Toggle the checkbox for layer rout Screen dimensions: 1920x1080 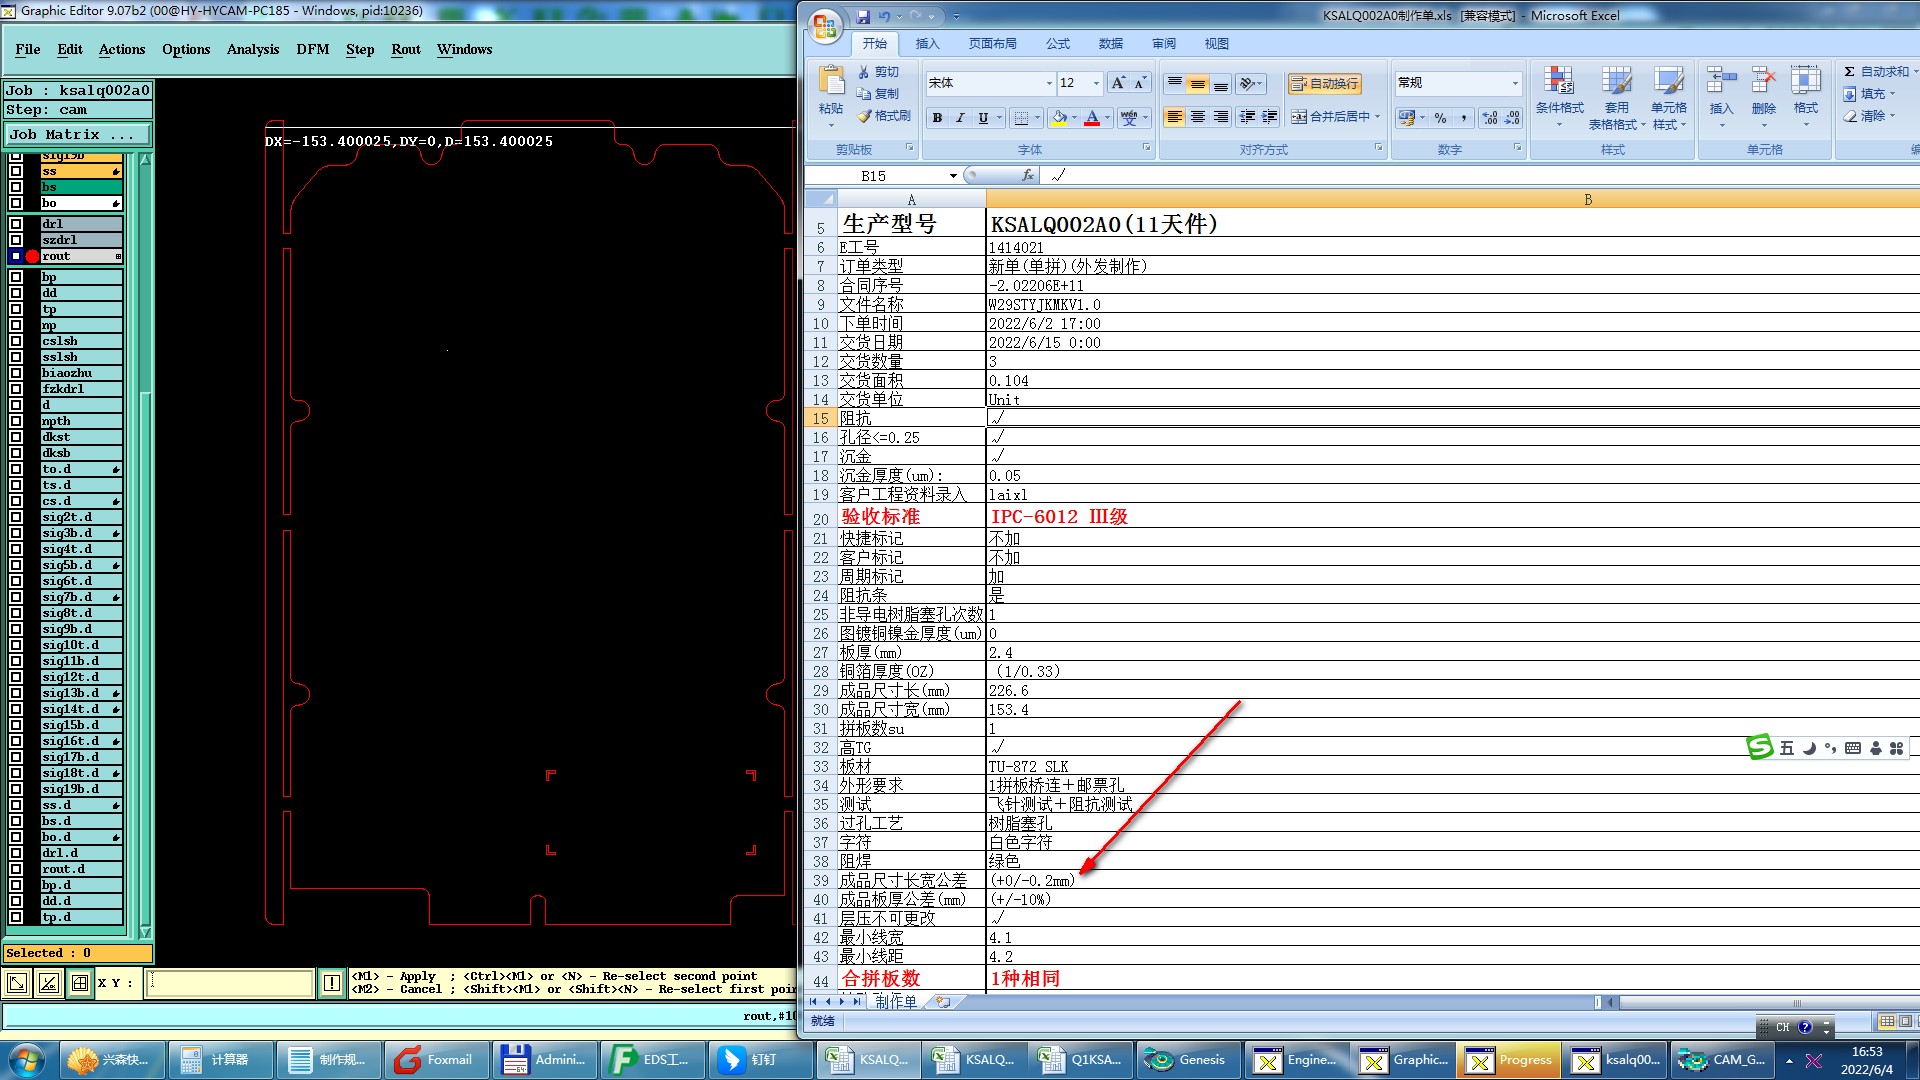coord(16,256)
